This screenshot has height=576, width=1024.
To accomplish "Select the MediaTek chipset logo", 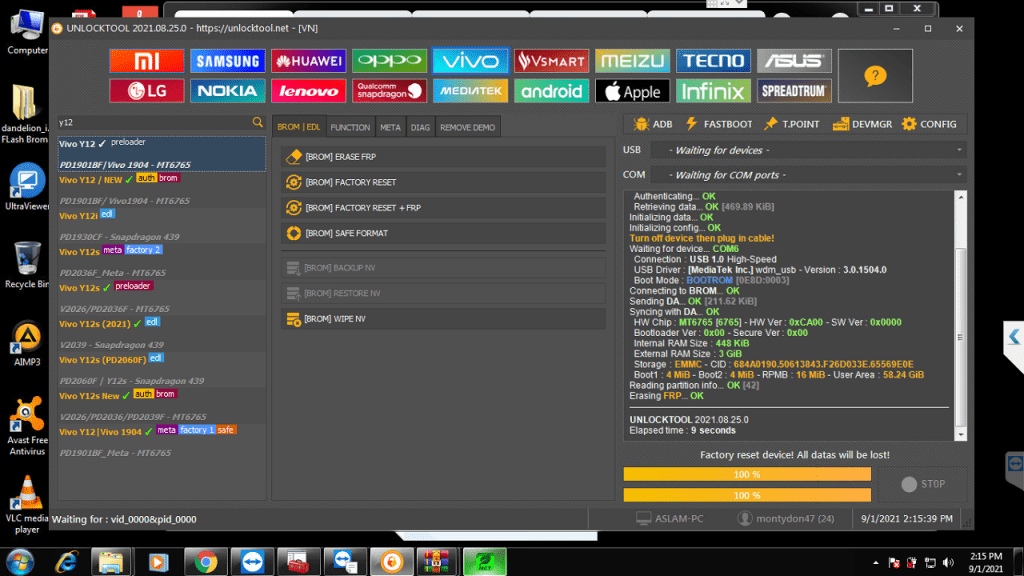I will pos(470,91).
